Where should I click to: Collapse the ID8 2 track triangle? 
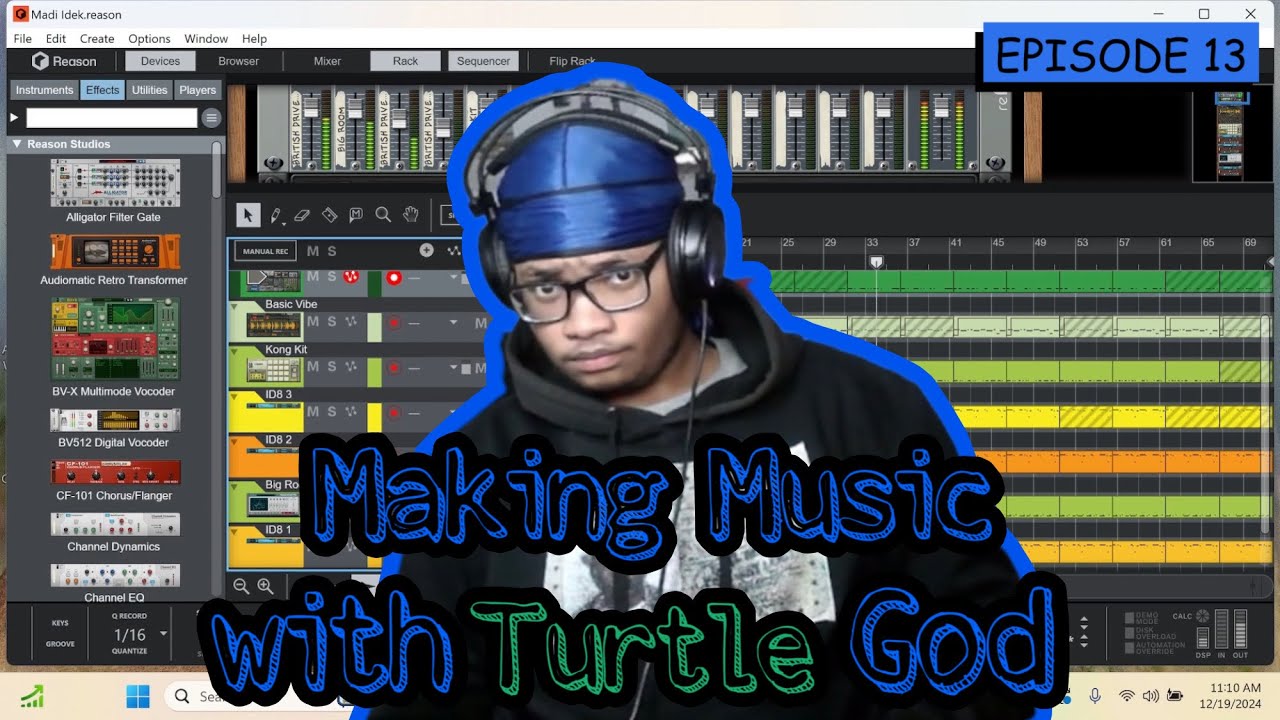tap(235, 441)
